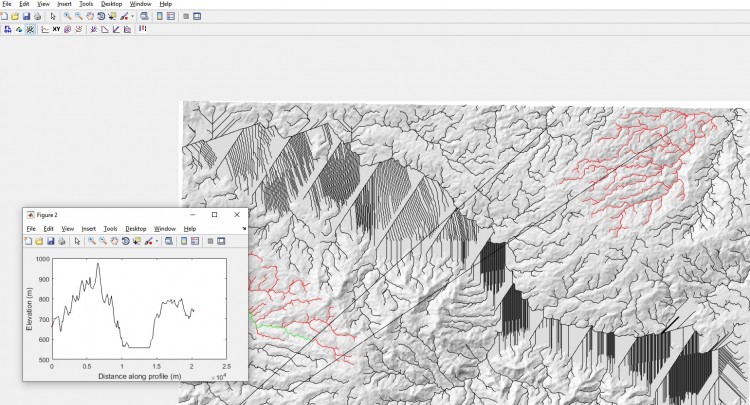Open Edit menu in Figure 2 window

(48, 229)
